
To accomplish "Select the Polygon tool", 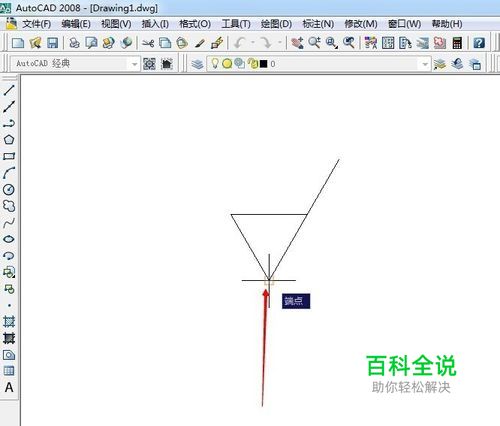I will pyautogui.click(x=9, y=140).
